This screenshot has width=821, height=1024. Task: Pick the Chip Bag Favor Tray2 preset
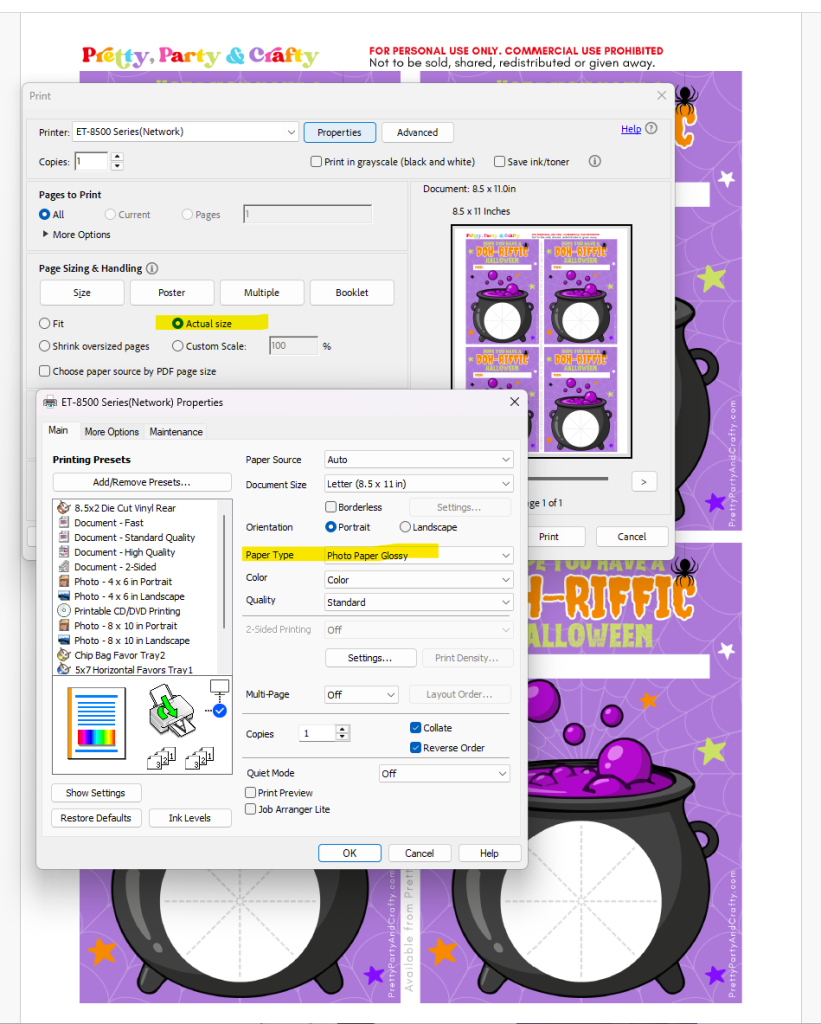[120, 655]
